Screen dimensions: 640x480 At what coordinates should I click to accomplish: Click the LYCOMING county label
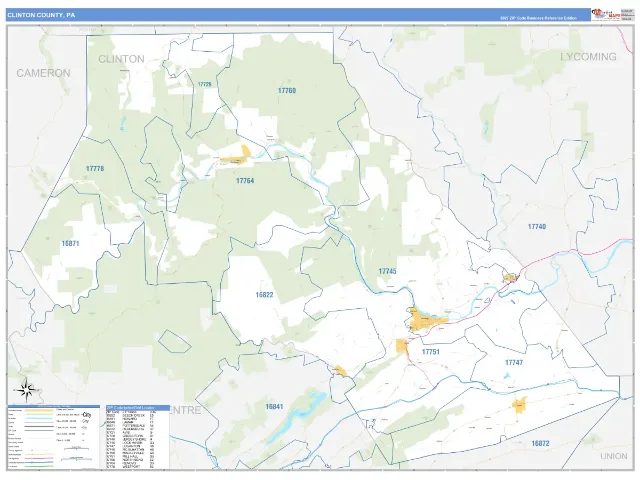point(588,57)
